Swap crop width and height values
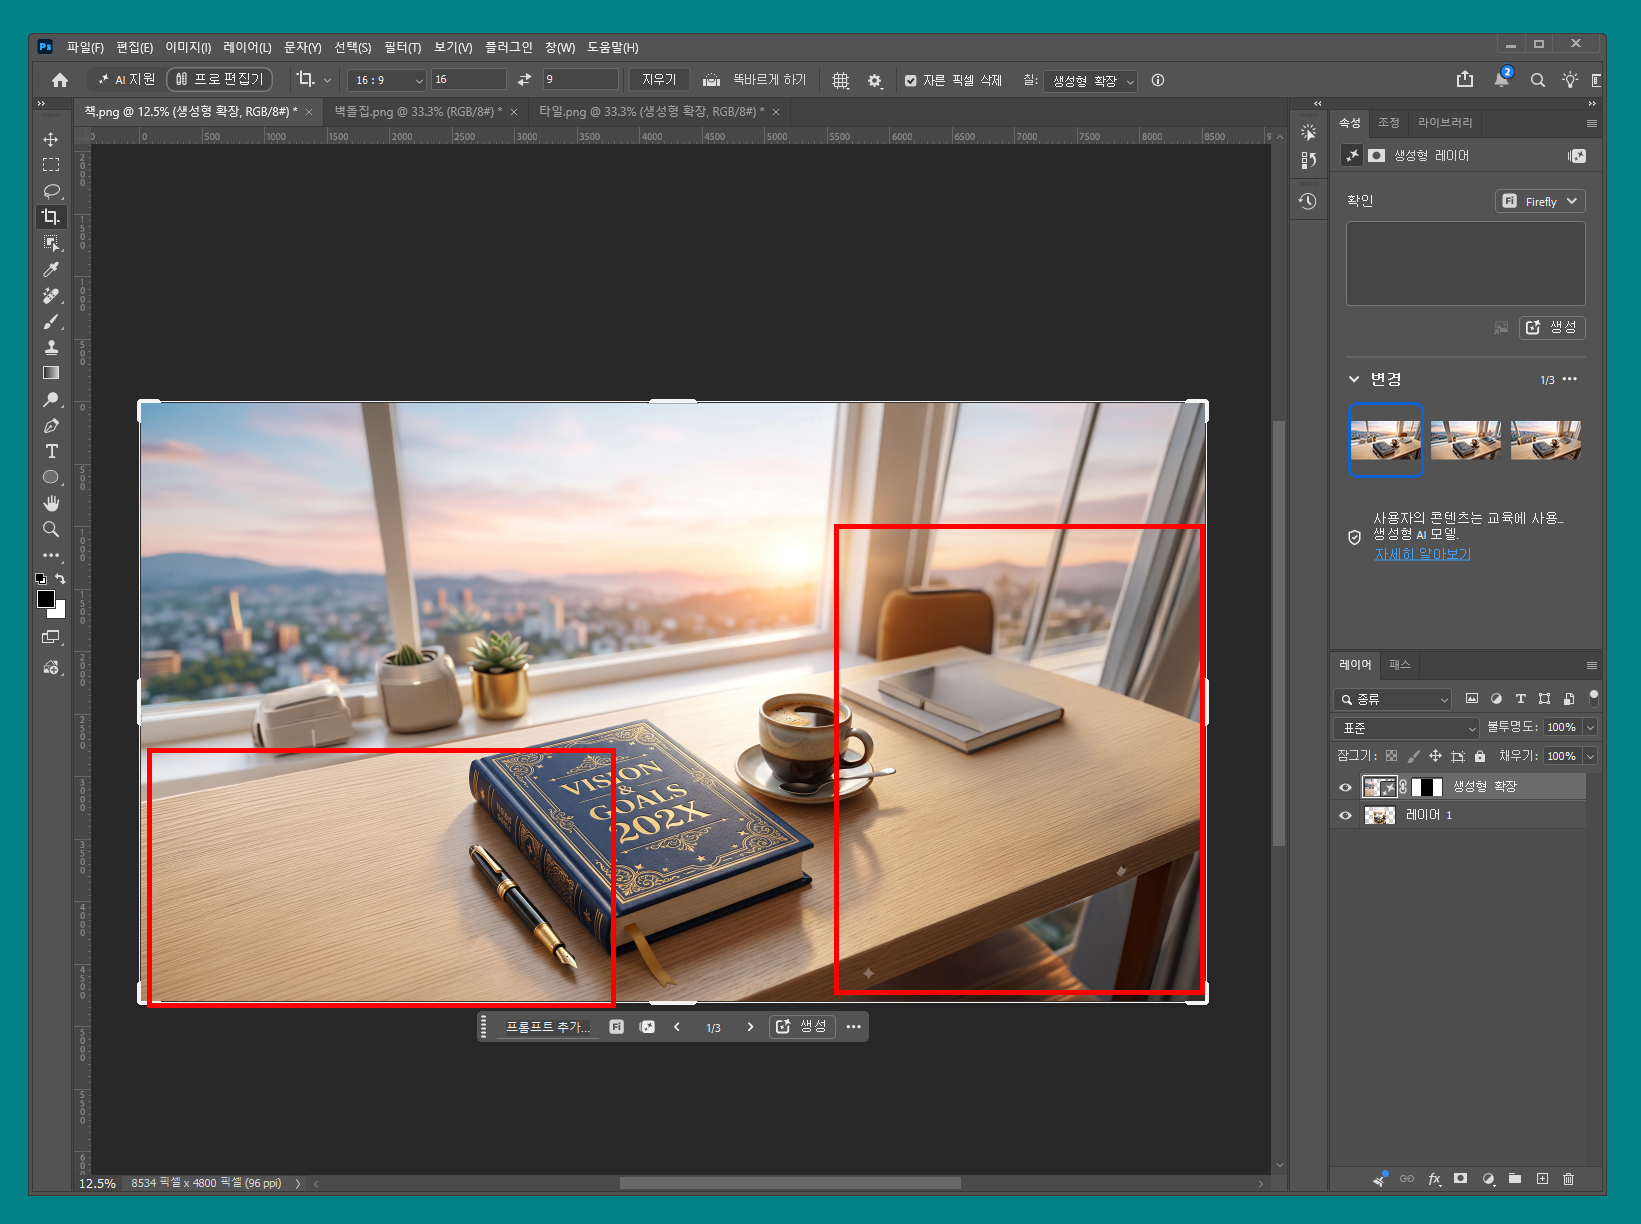Viewport: 1641px width, 1224px height. (x=524, y=80)
